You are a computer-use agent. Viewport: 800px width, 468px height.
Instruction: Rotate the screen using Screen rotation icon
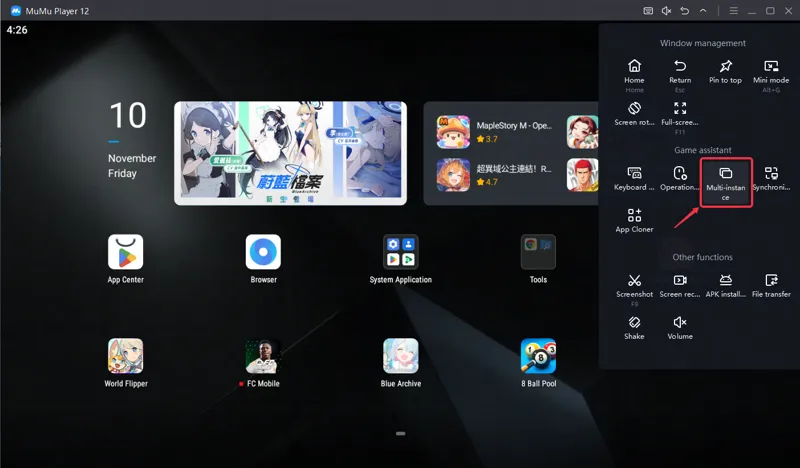(634, 108)
